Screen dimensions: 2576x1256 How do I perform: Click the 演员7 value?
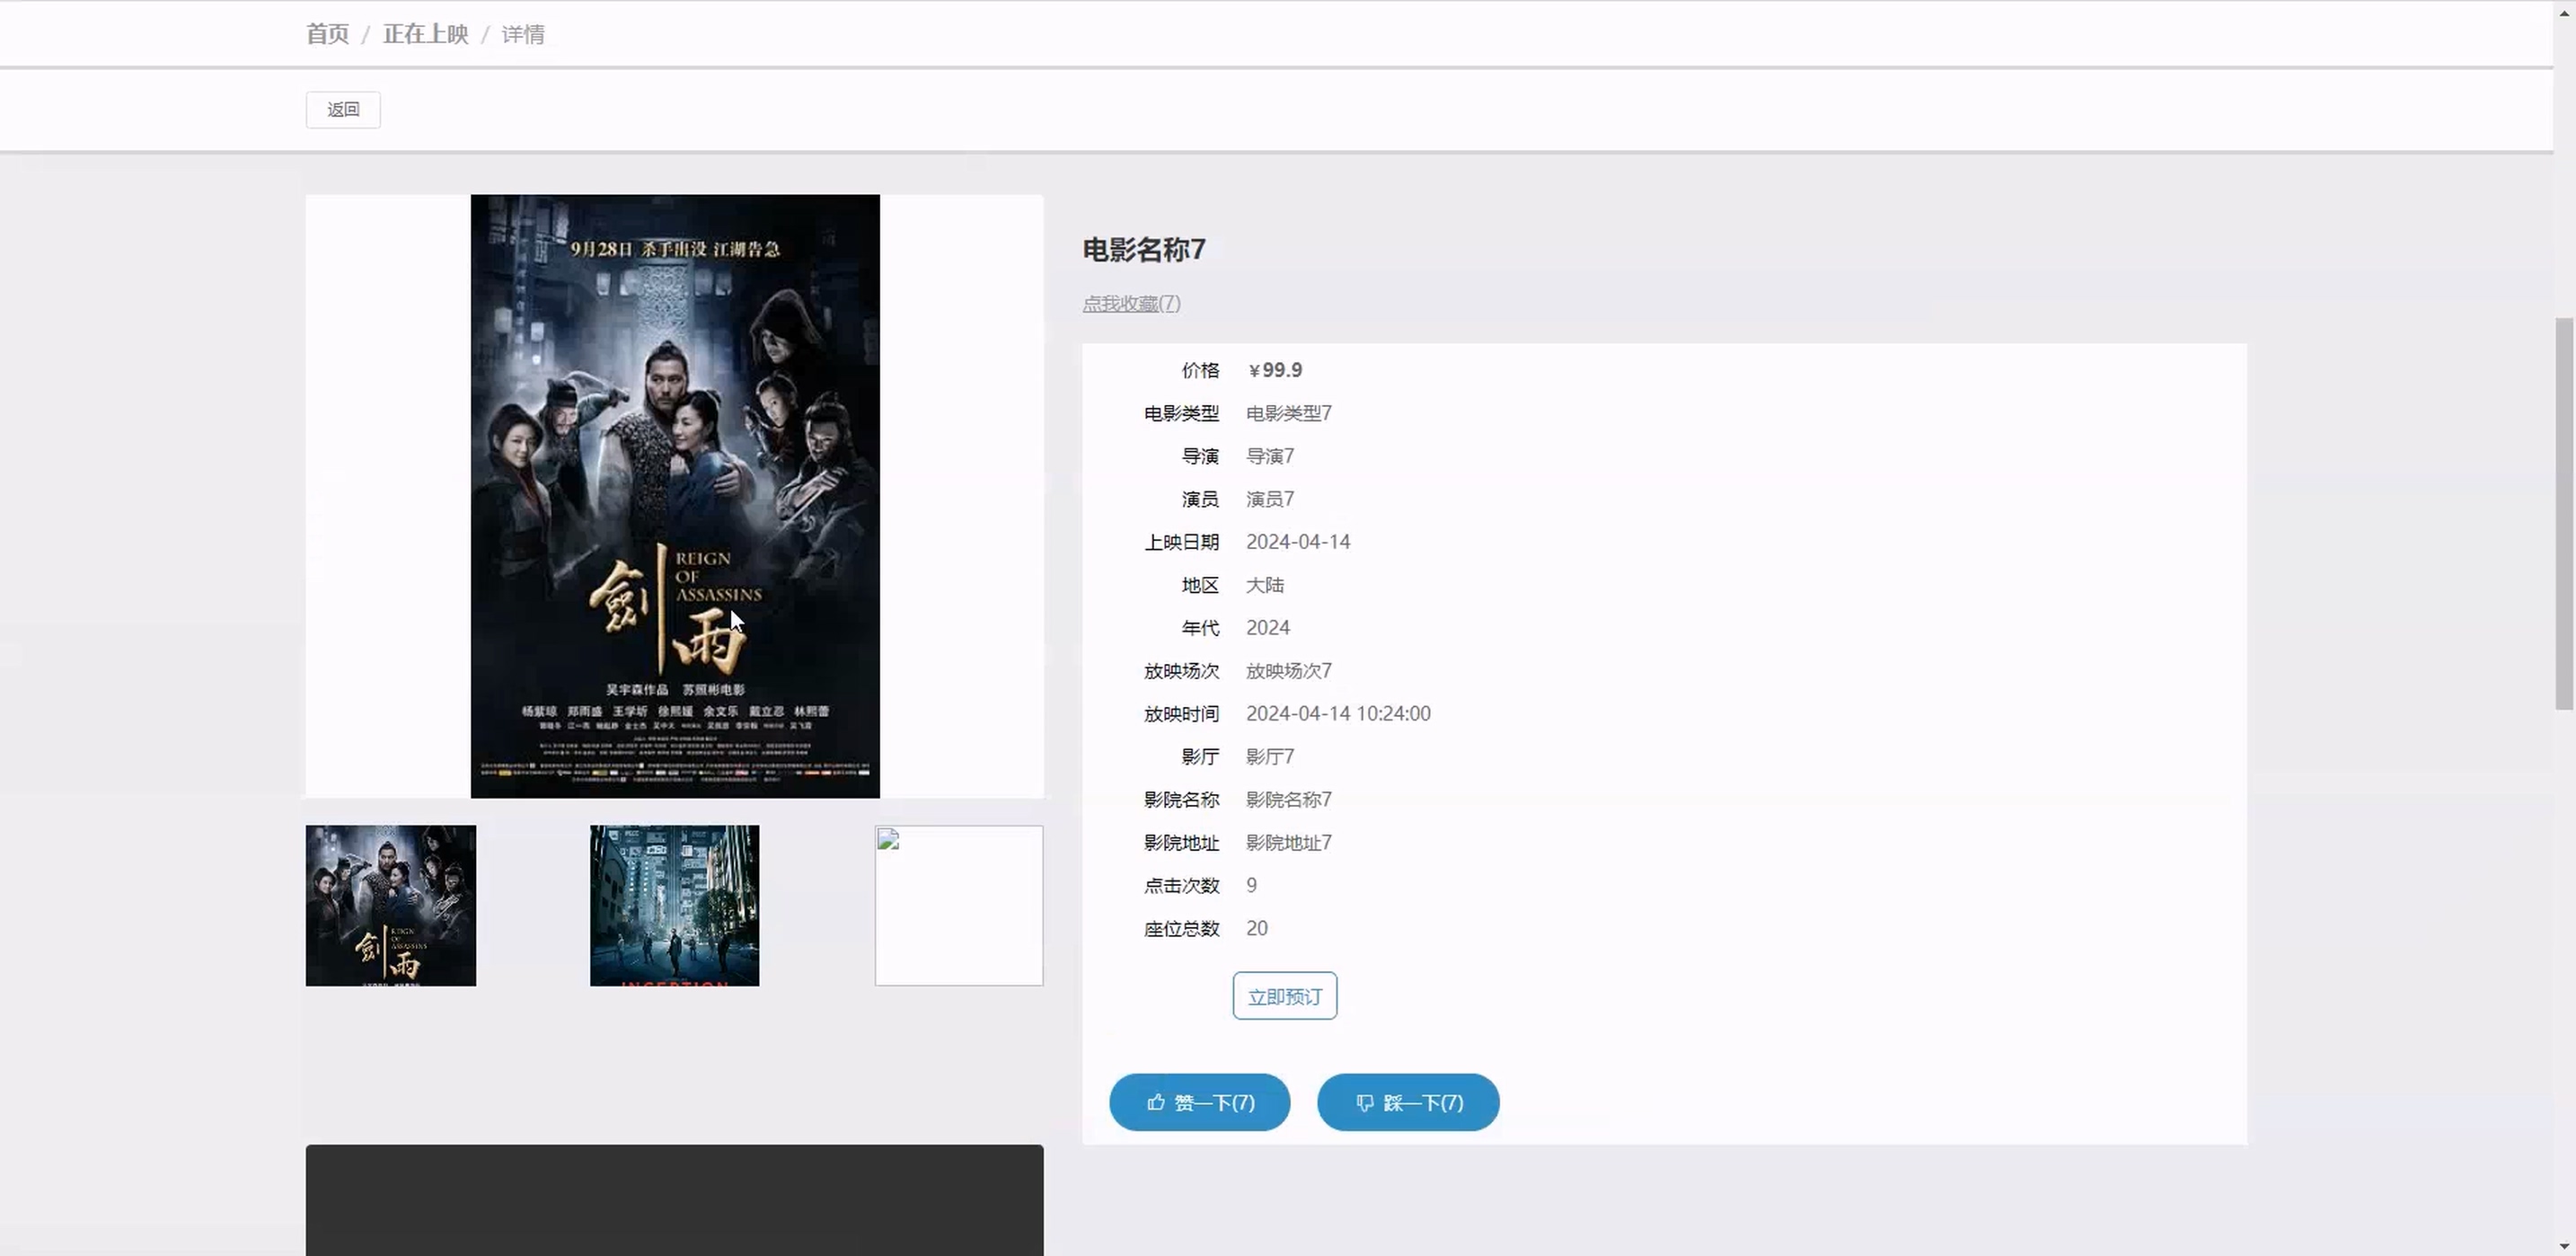pos(1270,499)
